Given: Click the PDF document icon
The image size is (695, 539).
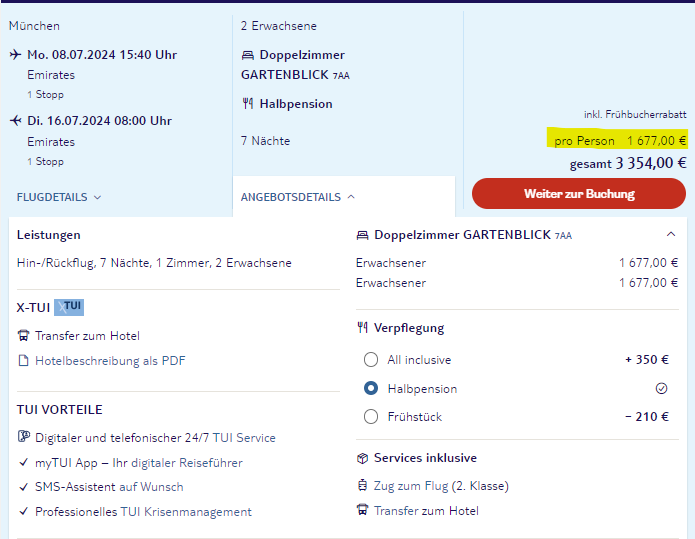Looking at the screenshot, I should coord(23,360).
